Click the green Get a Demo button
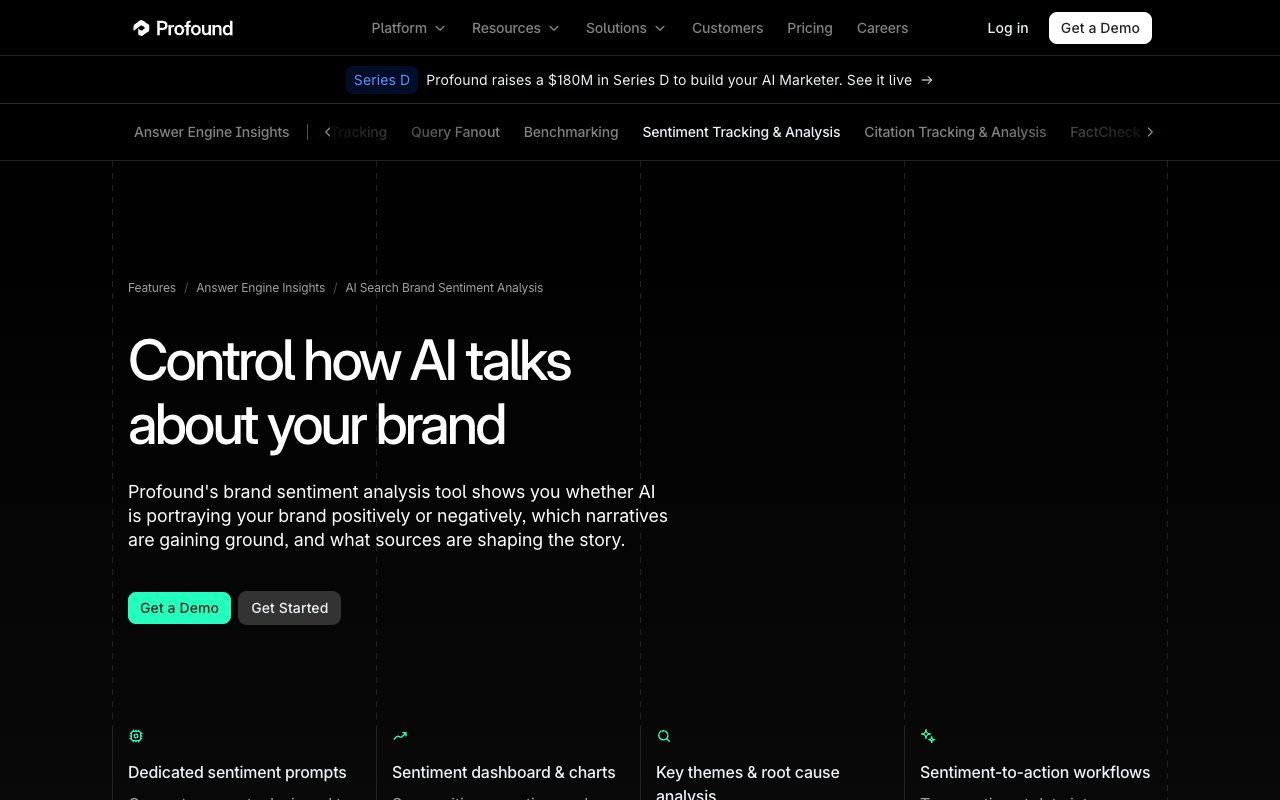 (179, 608)
